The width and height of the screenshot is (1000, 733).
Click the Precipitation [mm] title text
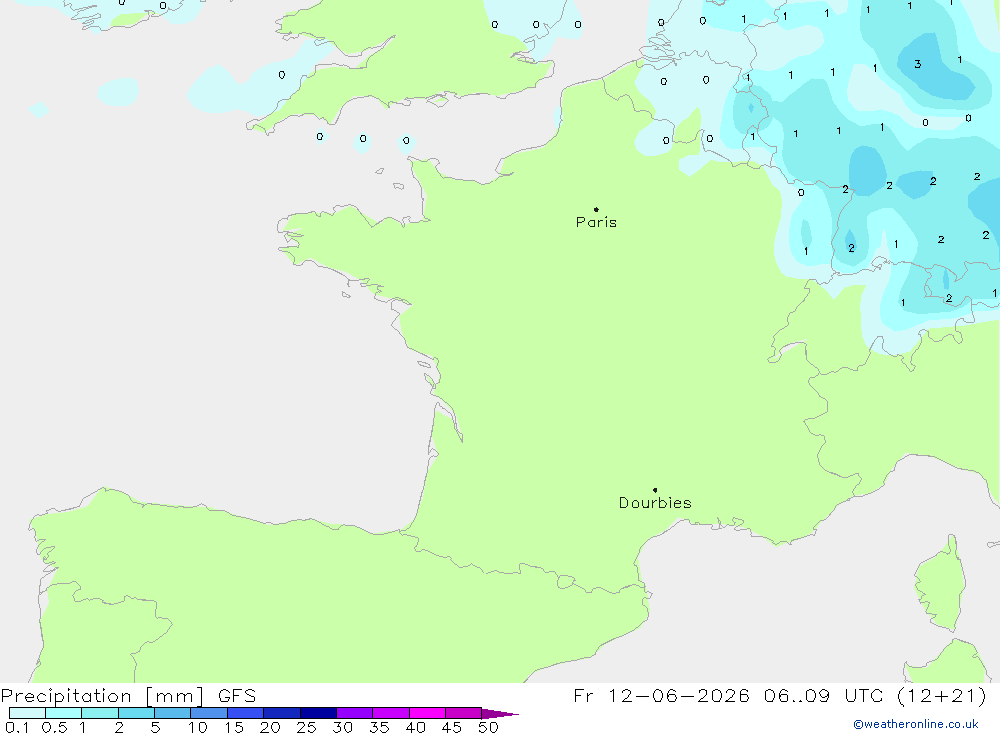102,696
